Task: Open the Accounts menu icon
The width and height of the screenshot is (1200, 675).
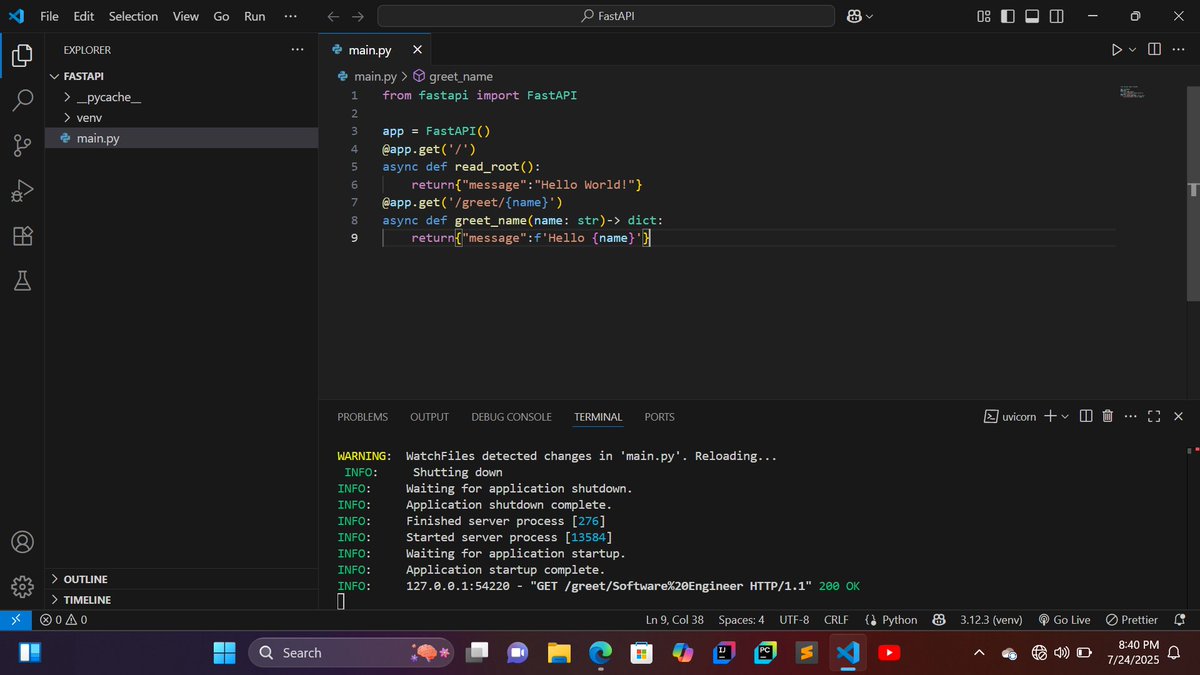Action: click(22, 542)
